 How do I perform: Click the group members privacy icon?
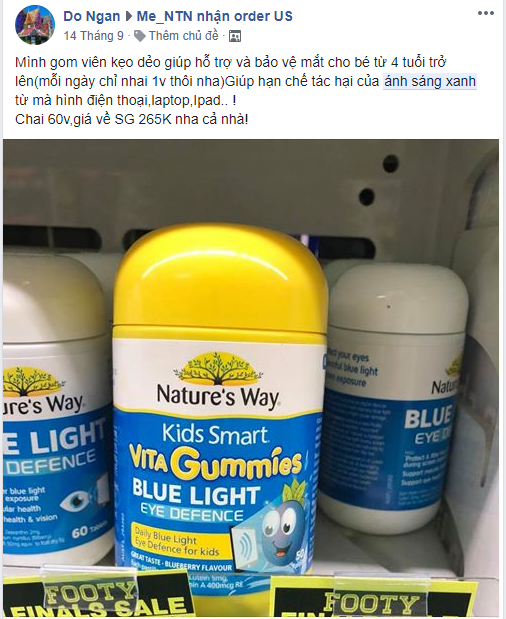(235, 36)
